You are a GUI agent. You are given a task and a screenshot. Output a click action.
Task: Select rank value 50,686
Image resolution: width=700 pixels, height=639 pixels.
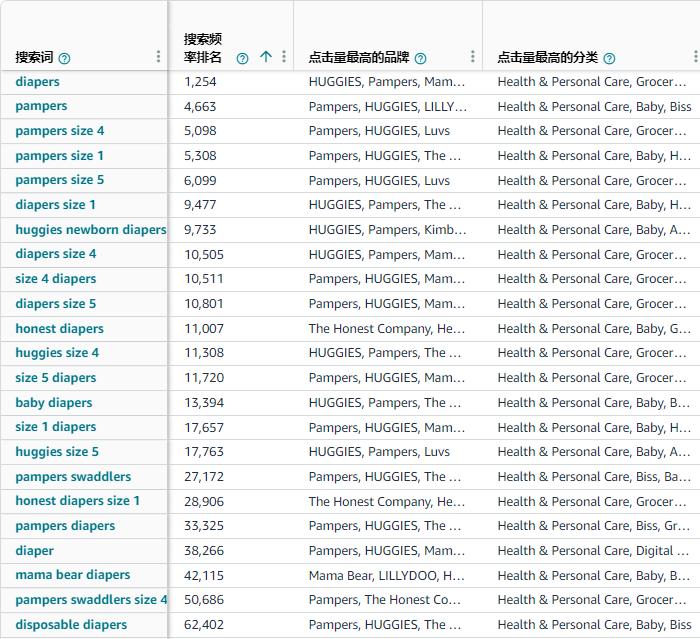tap(204, 600)
